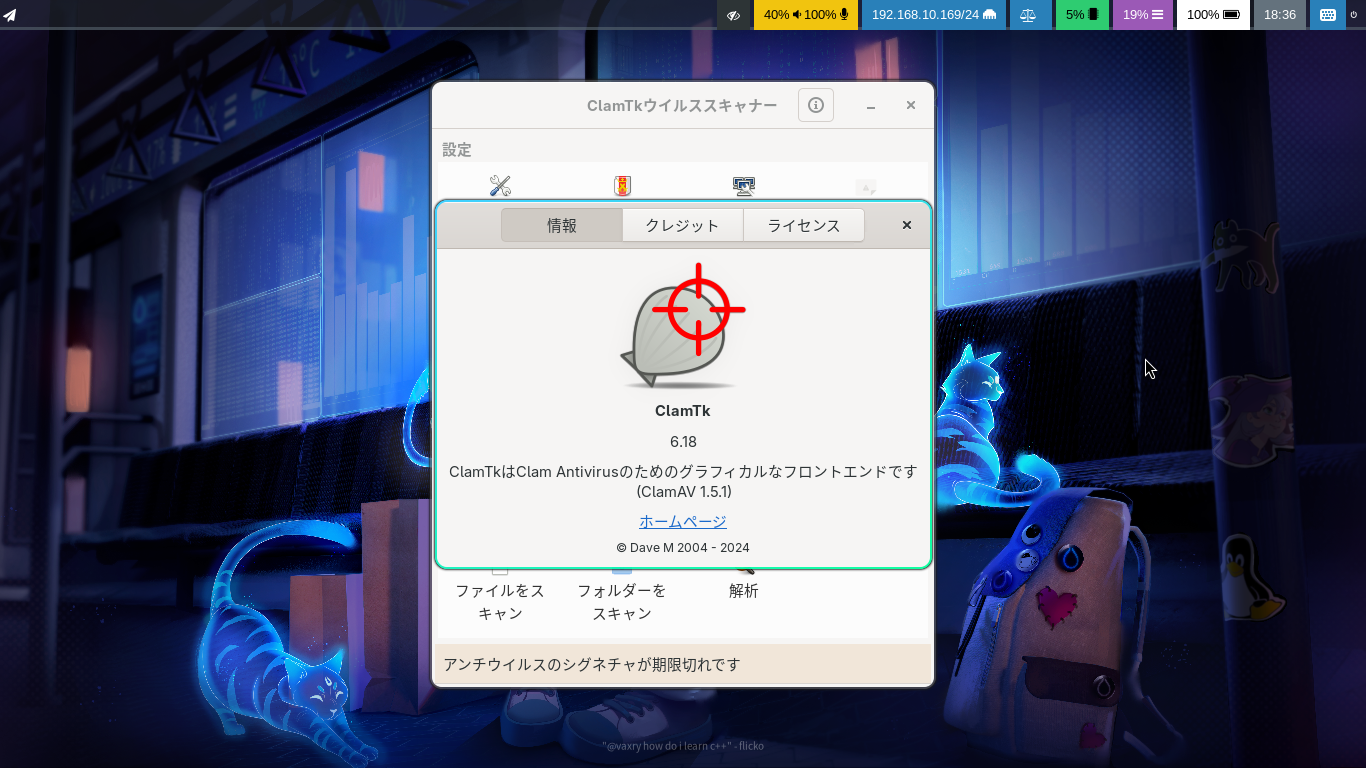Image resolution: width=1366 pixels, height=768 pixels.
Task: Click the 18:36 clock
Action: coord(1280,15)
